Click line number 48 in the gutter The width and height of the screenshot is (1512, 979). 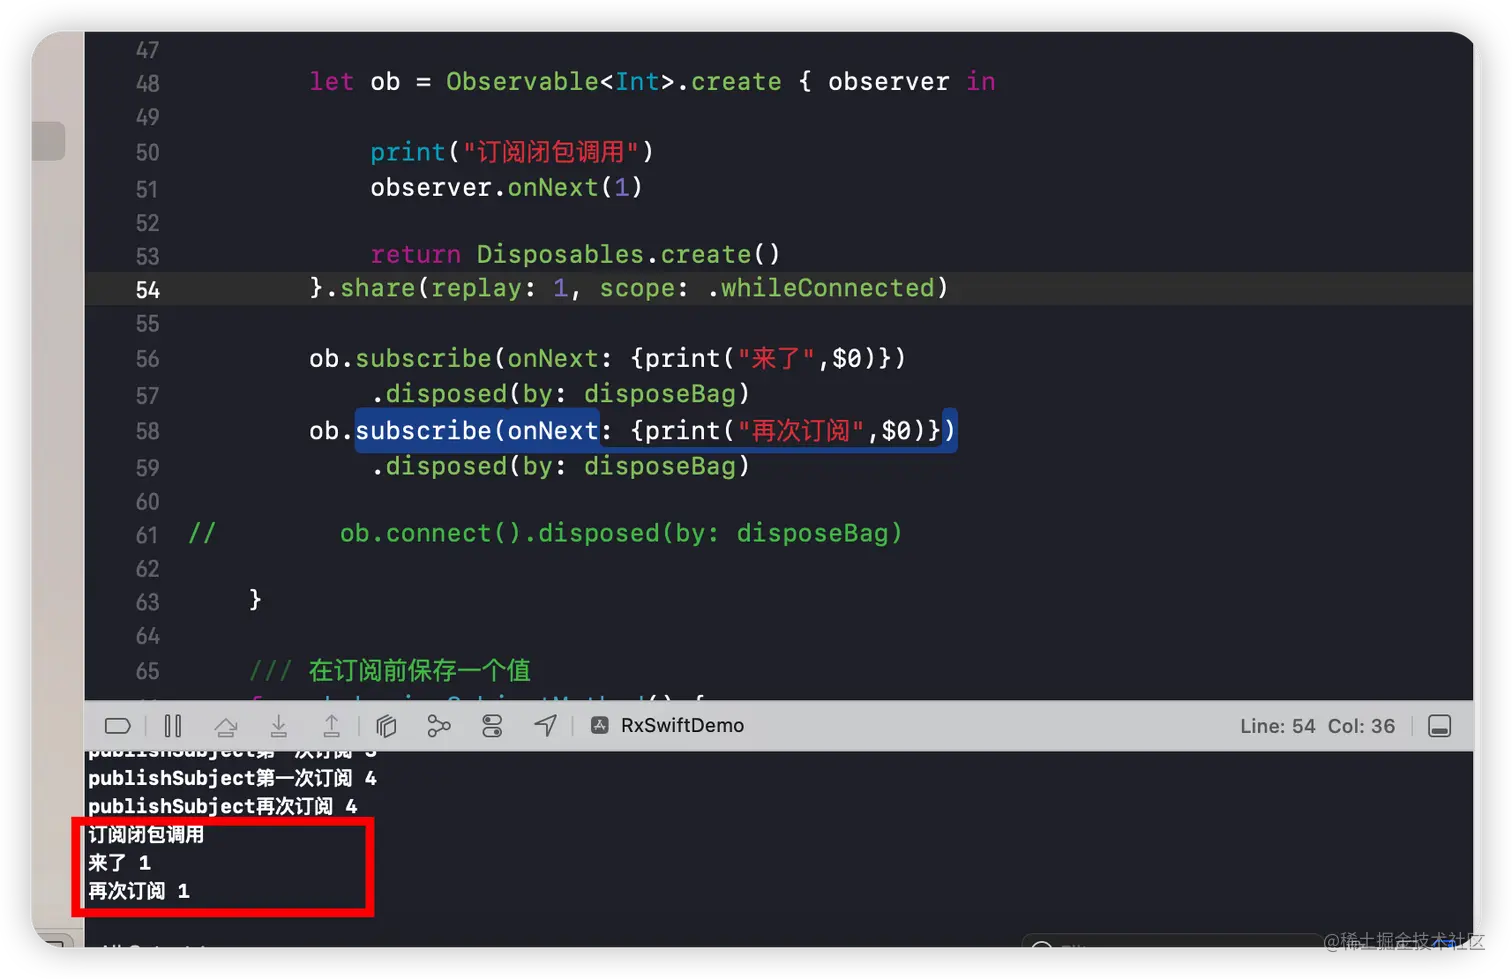pos(148,84)
